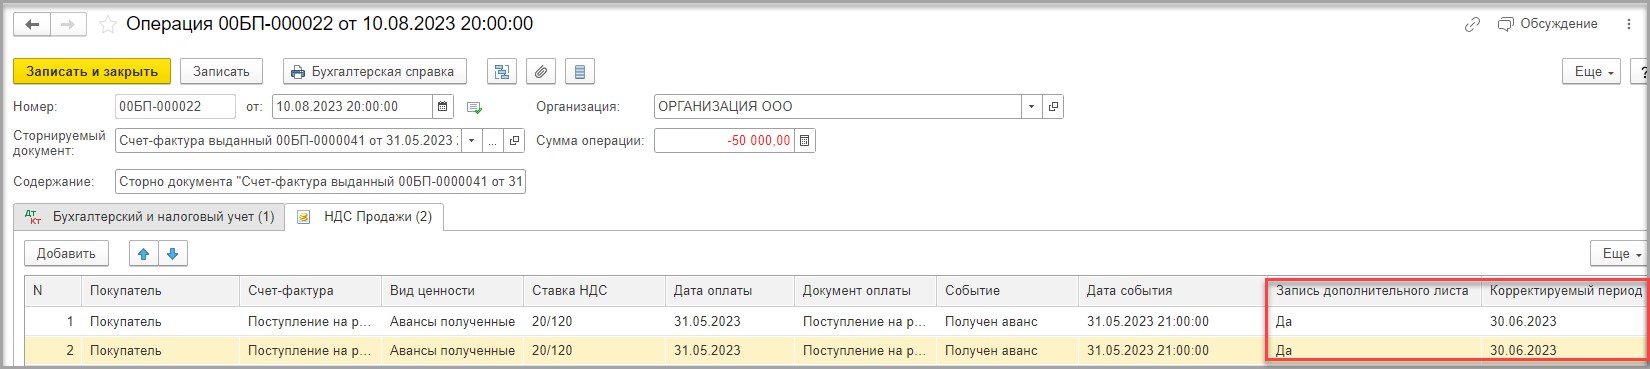Choose Сторнируемый документ via ellipsis button
The image size is (1650, 369).
[x=493, y=141]
